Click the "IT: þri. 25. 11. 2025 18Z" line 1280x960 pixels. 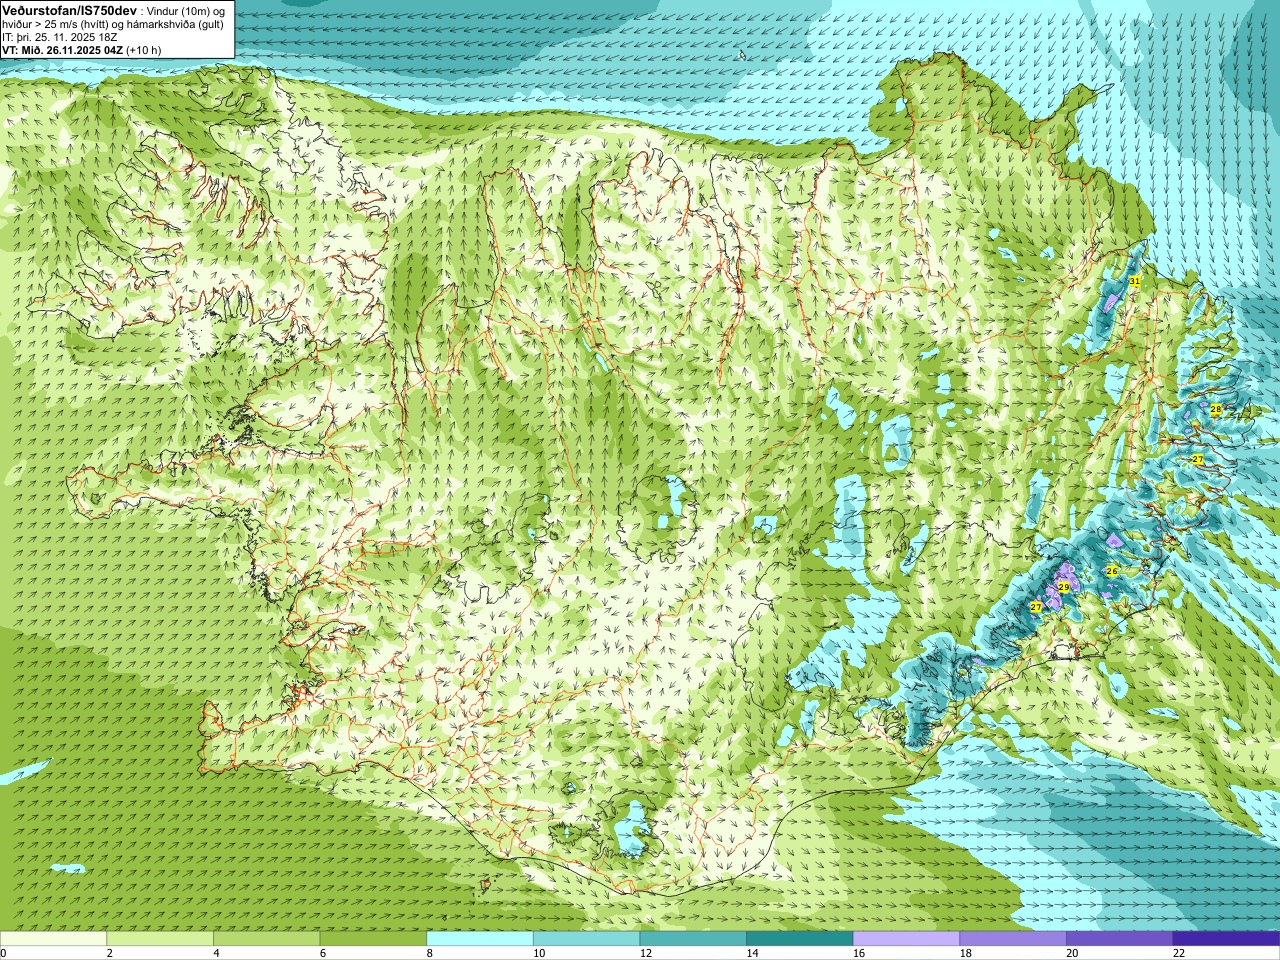(x=61, y=37)
